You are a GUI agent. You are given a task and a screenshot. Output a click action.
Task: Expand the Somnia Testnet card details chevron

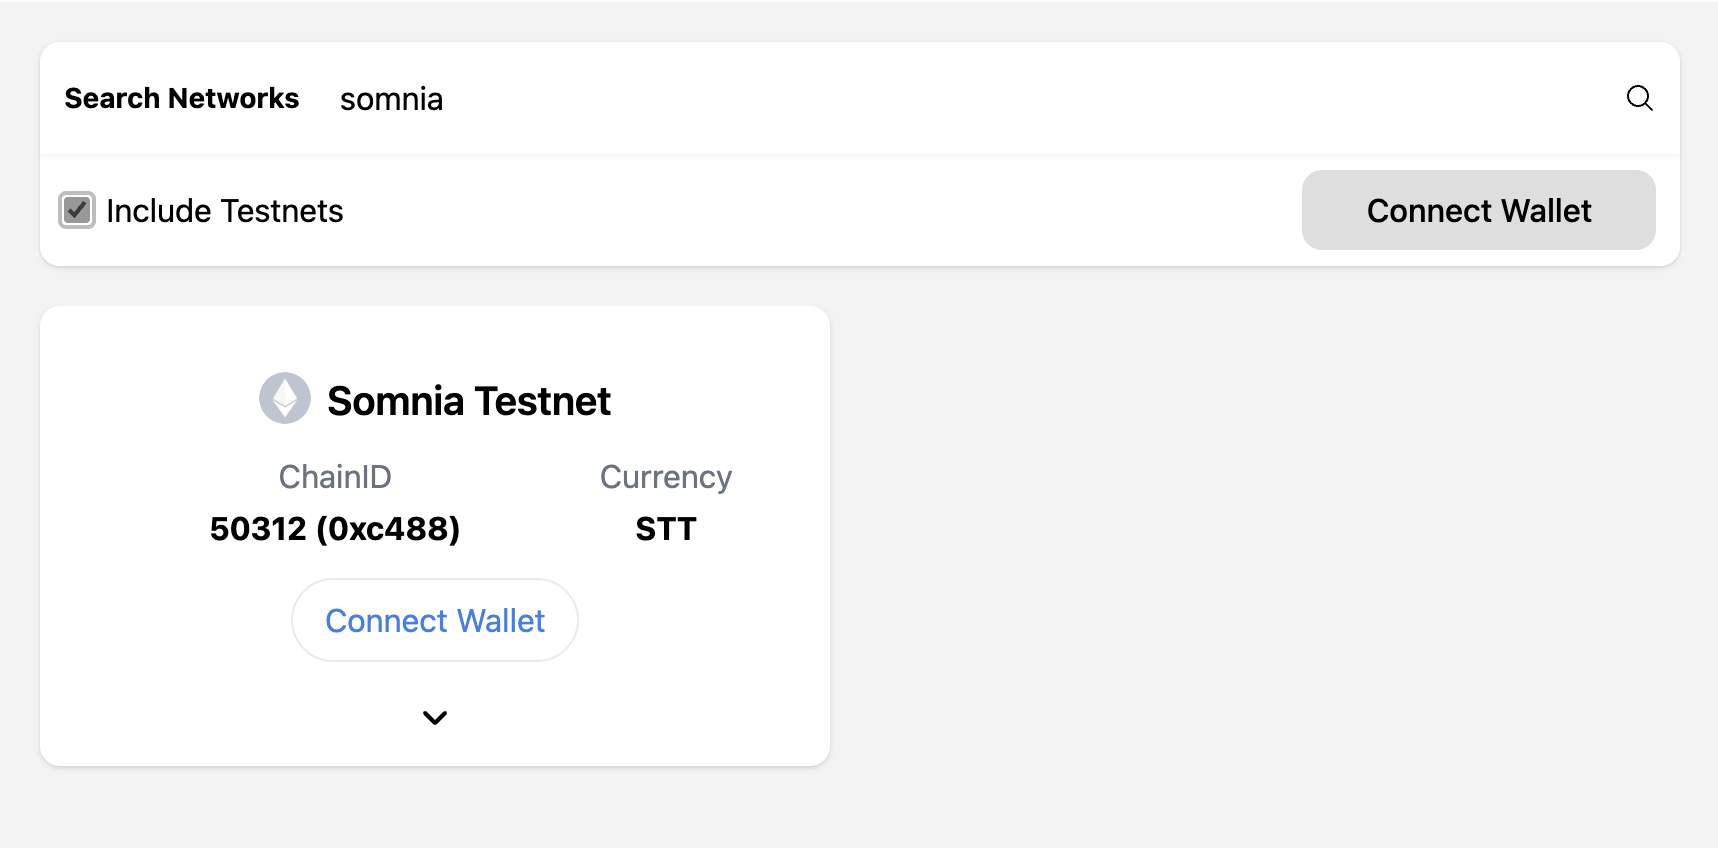tap(435, 717)
